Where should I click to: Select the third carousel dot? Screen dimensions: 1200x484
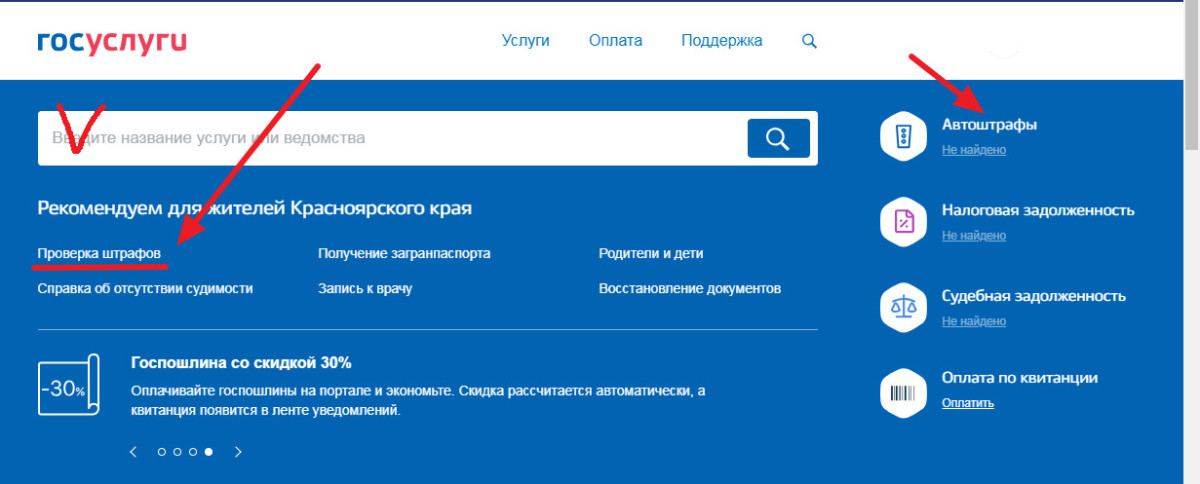[193, 452]
